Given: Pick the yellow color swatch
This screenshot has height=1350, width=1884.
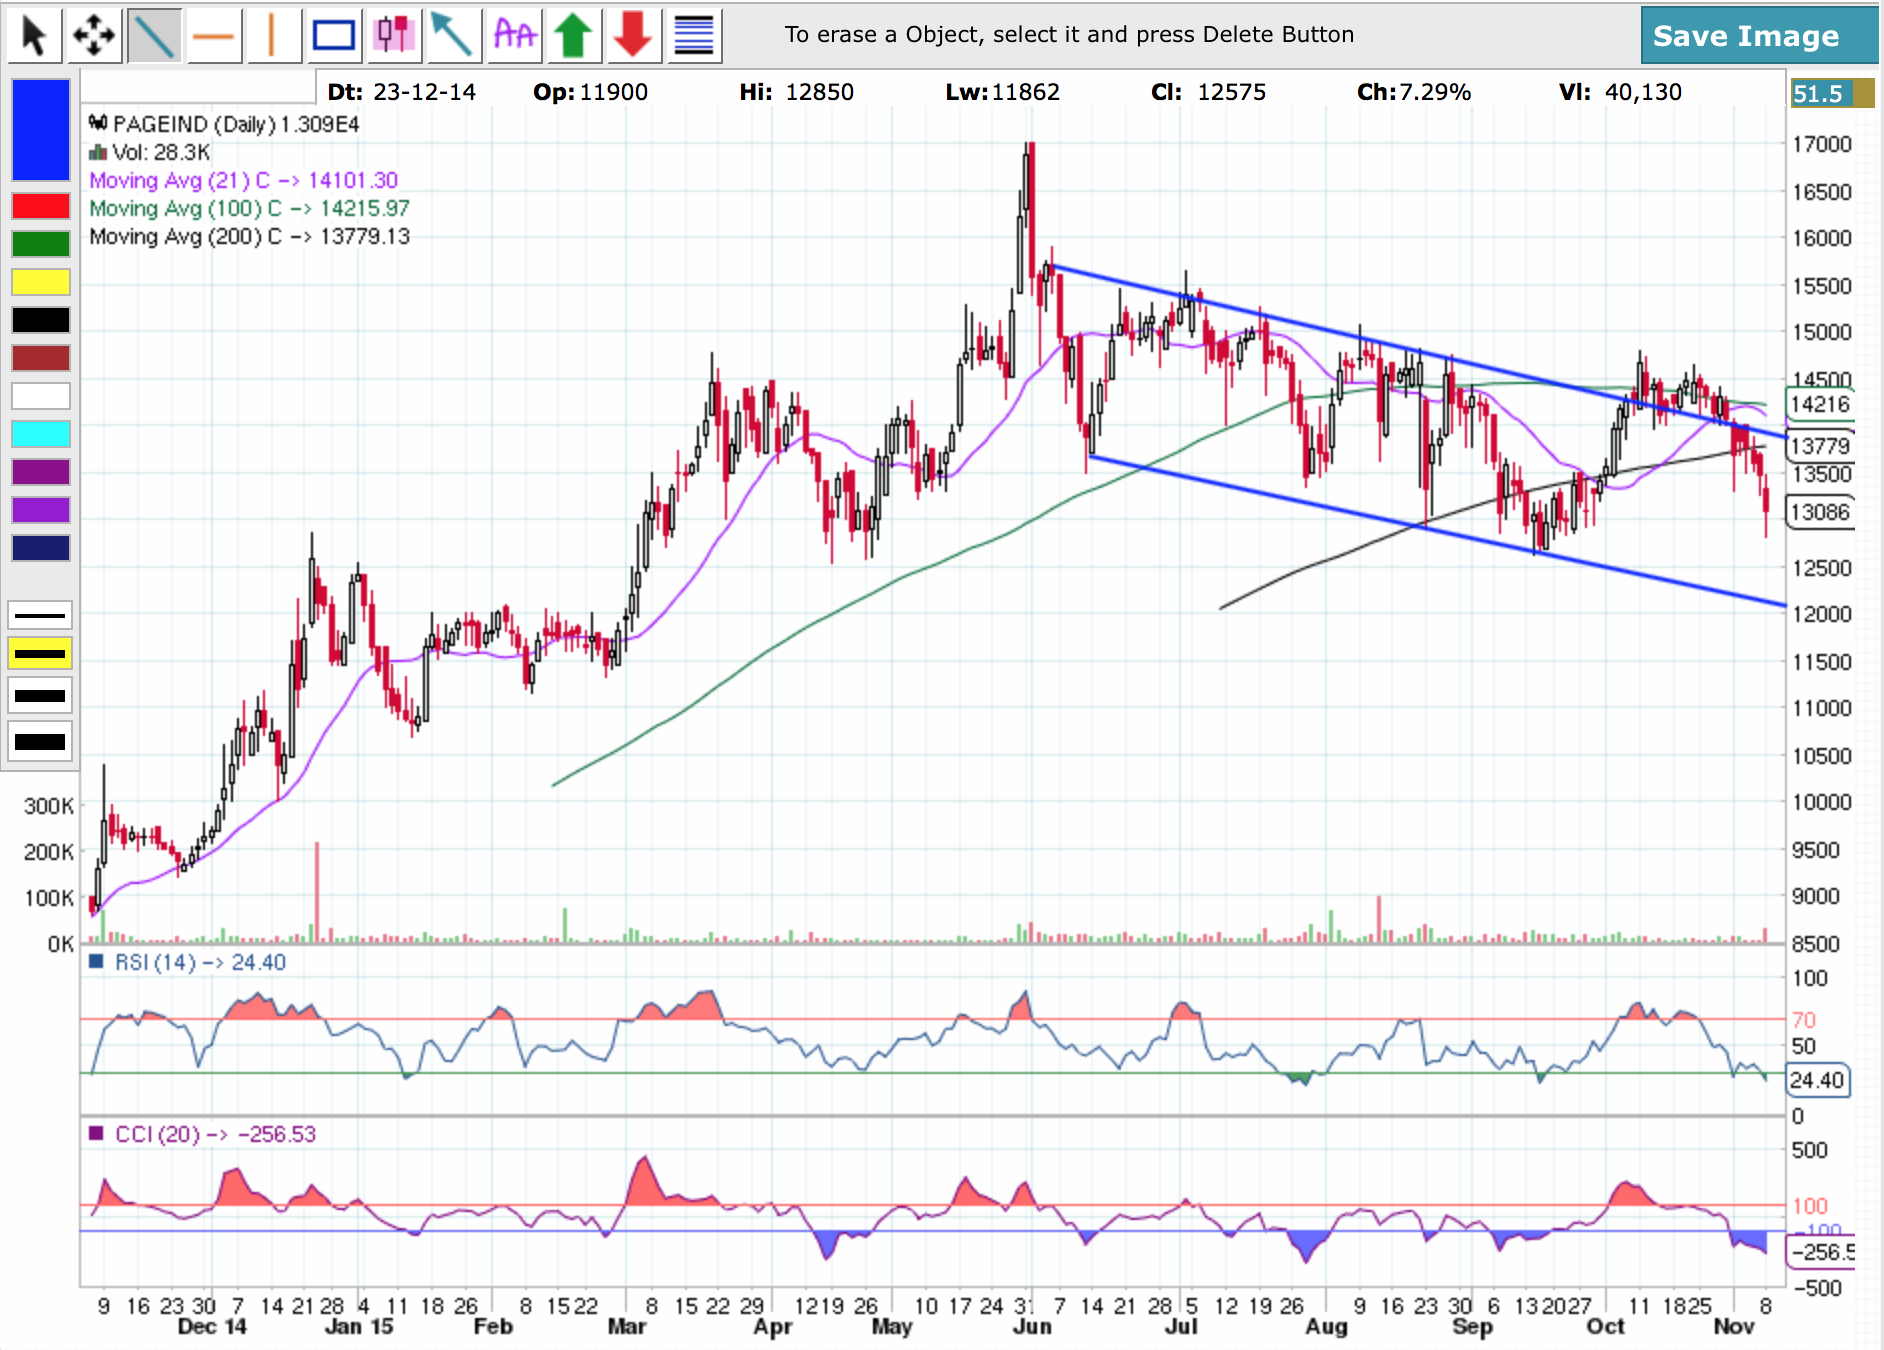Looking at the screenshot, I should [x=41, y=282].
